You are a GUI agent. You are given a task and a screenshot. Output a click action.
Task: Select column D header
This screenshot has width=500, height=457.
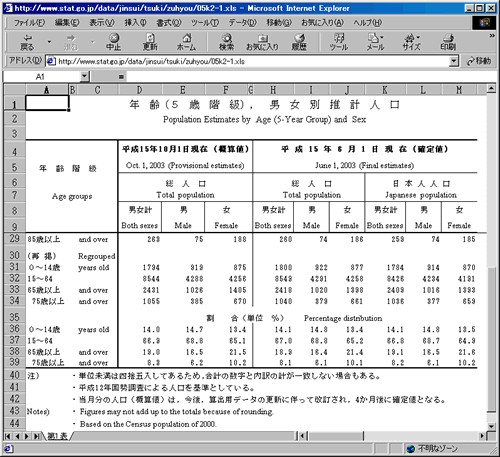[x=140, y=90]
